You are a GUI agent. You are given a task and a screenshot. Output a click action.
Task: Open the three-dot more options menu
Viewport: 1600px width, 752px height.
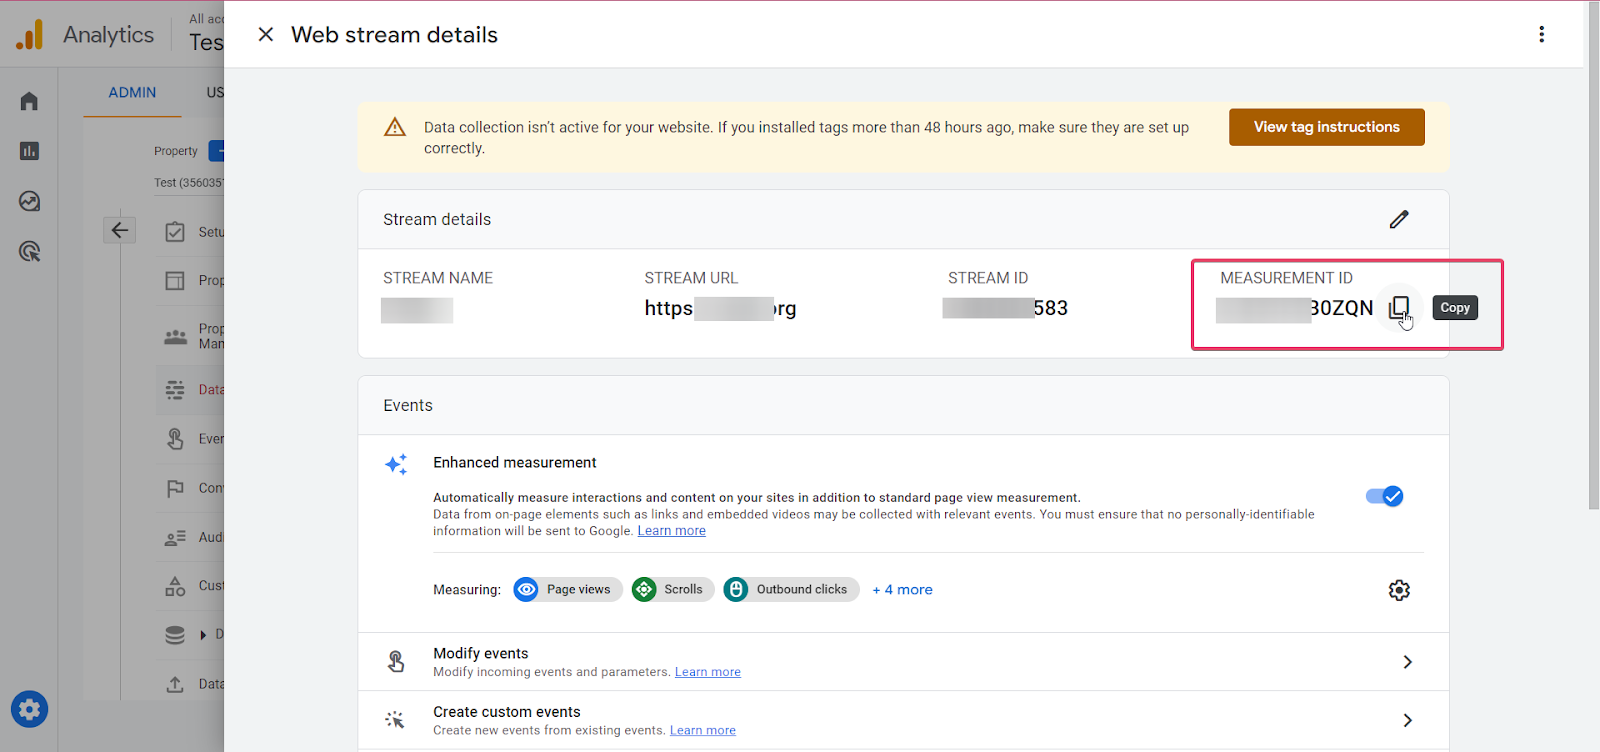click(x=1541, y=35)
